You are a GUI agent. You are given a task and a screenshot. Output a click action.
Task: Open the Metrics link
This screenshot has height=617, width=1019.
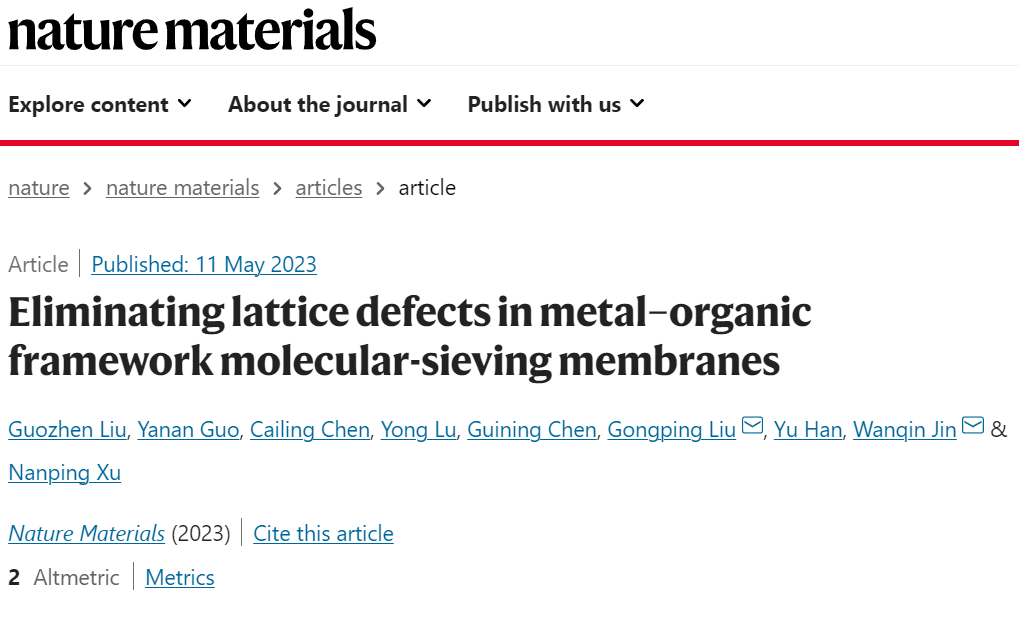point(180,577)
